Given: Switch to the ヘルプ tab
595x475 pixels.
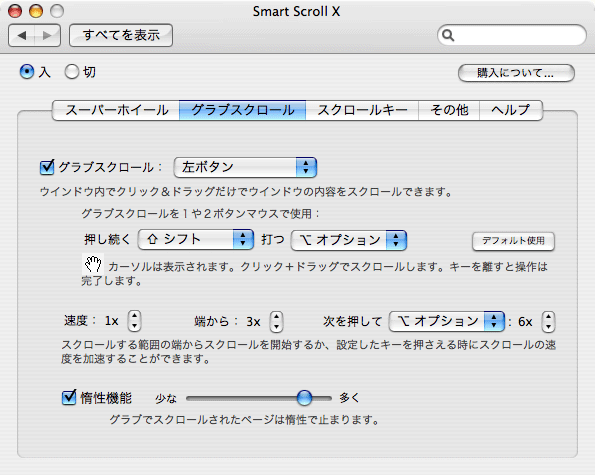Looking at the screenshot, I should 511,110.
